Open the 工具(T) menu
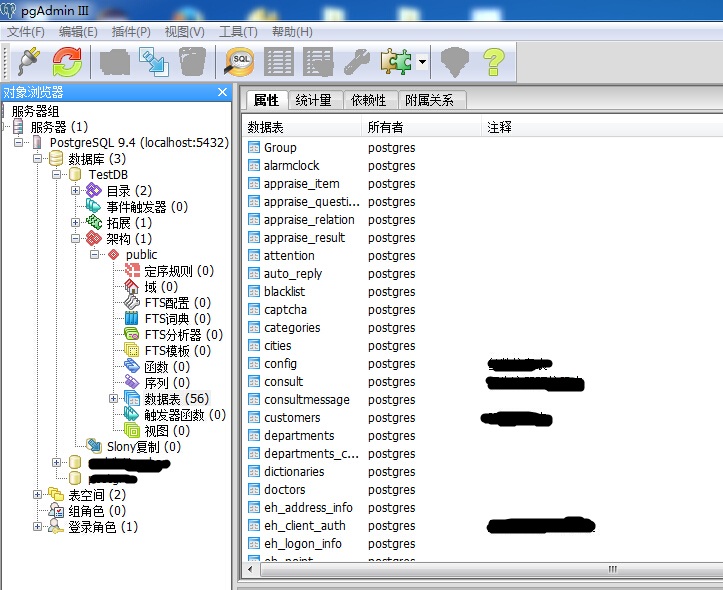The width and height of the screenshot is (723, 590). [x=238, y=32]
